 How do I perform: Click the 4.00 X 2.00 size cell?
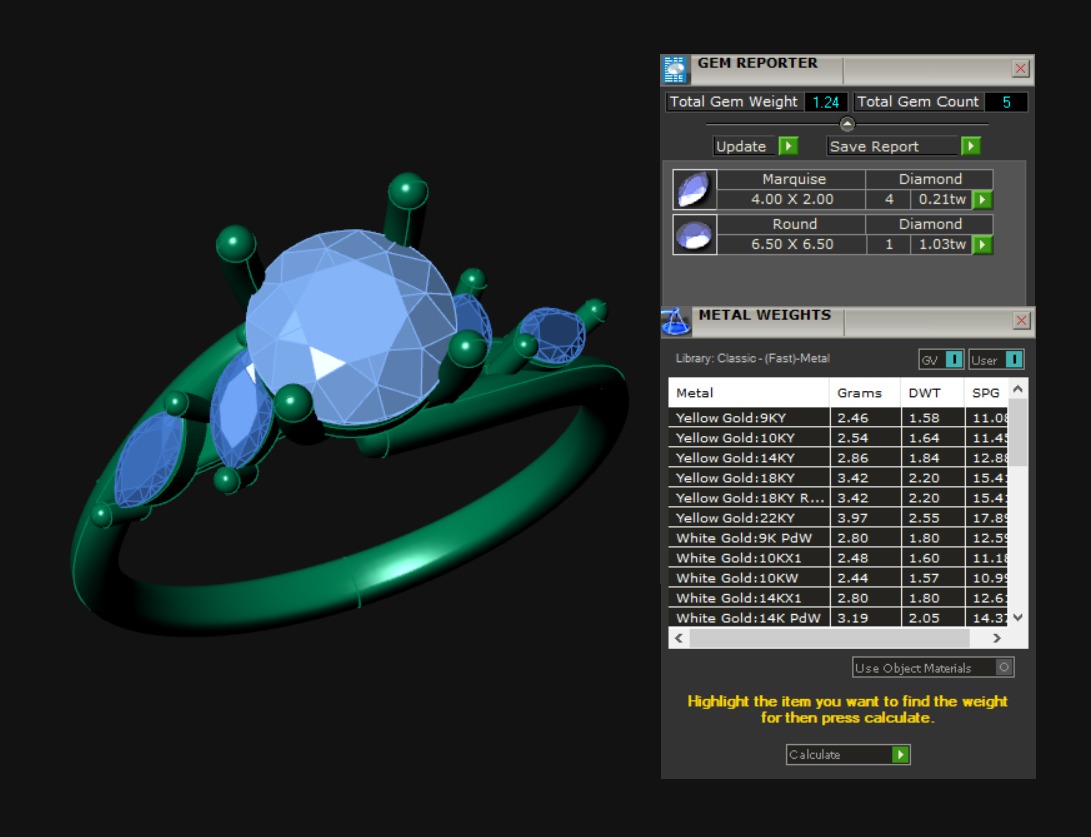(x=792, y=200)
